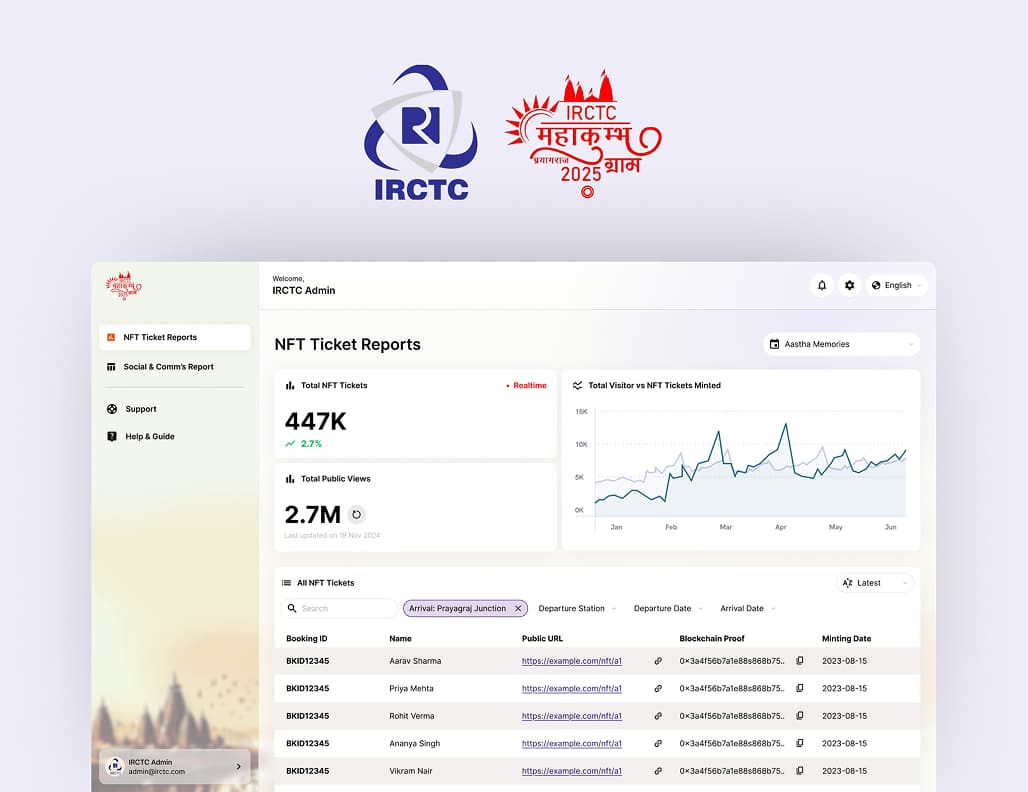Image resolution: width=1028 pixels, height=792 pixels.
Task: Open the Support menu item
Action: (141, 409)
